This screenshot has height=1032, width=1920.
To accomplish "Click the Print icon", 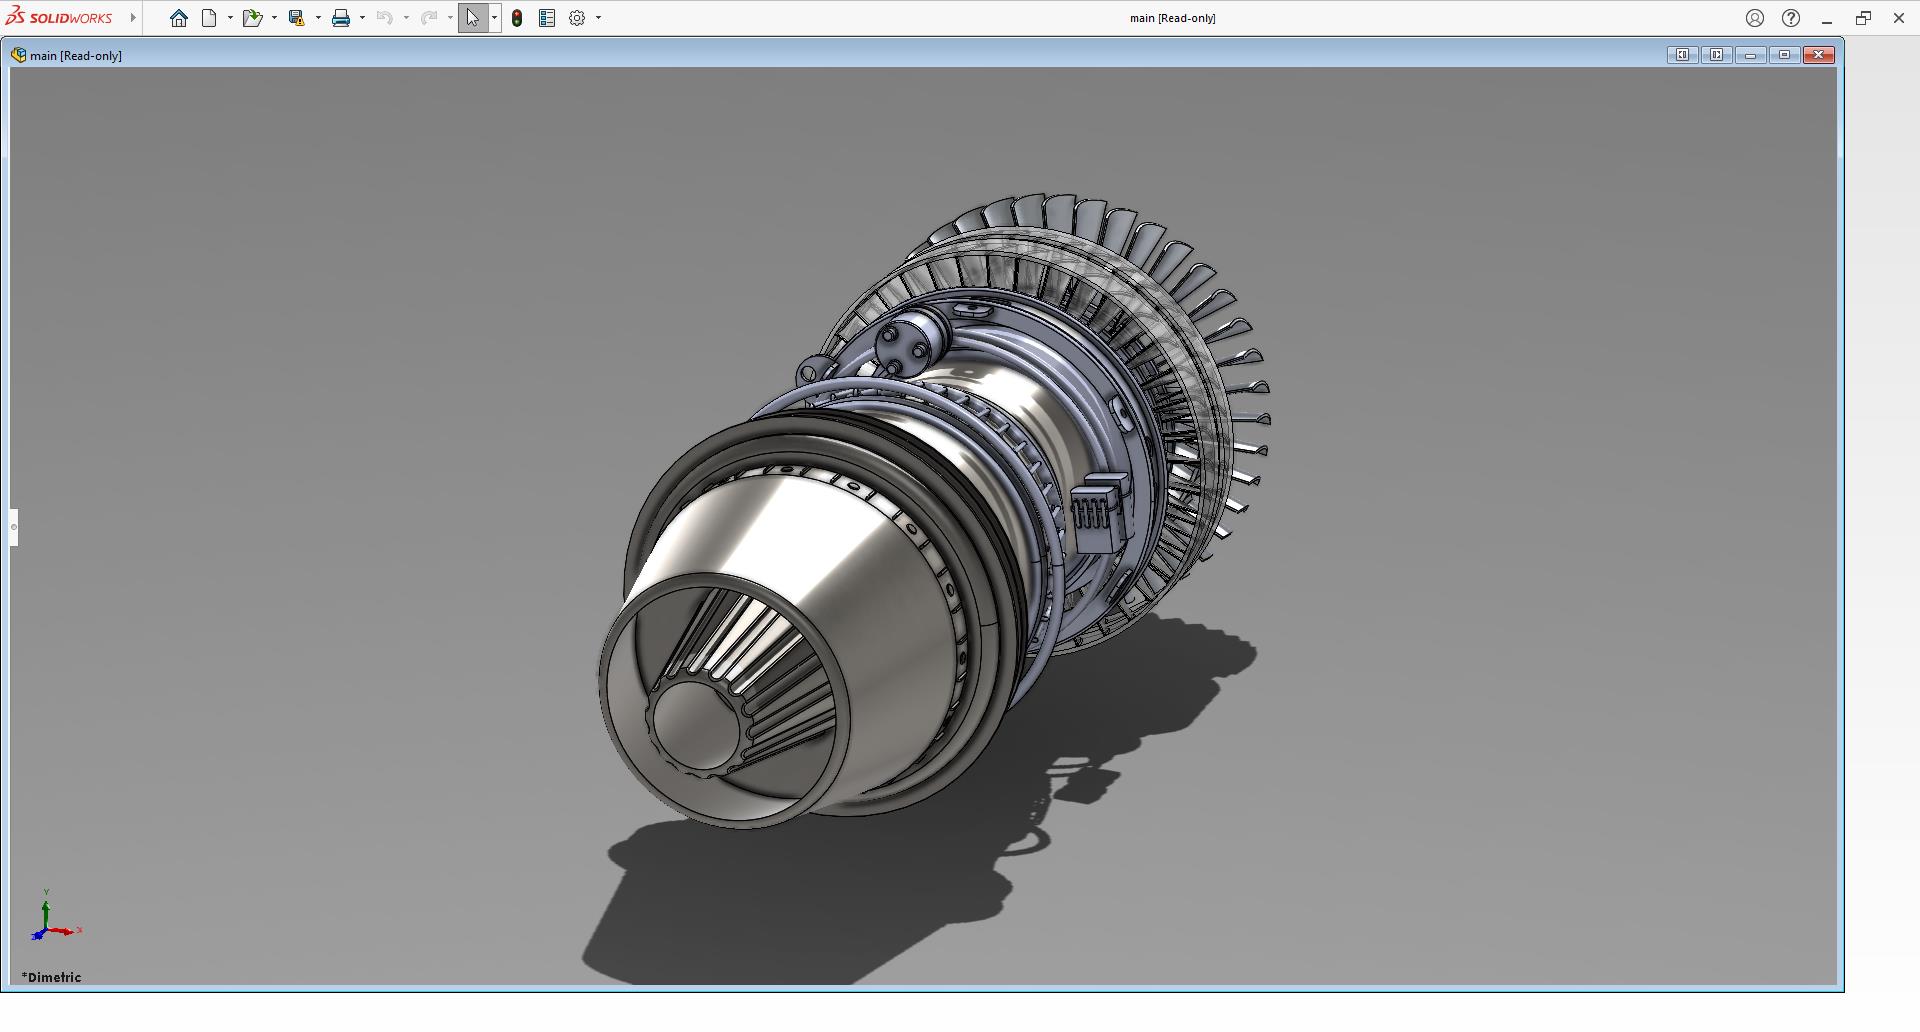I will point(341,18).
